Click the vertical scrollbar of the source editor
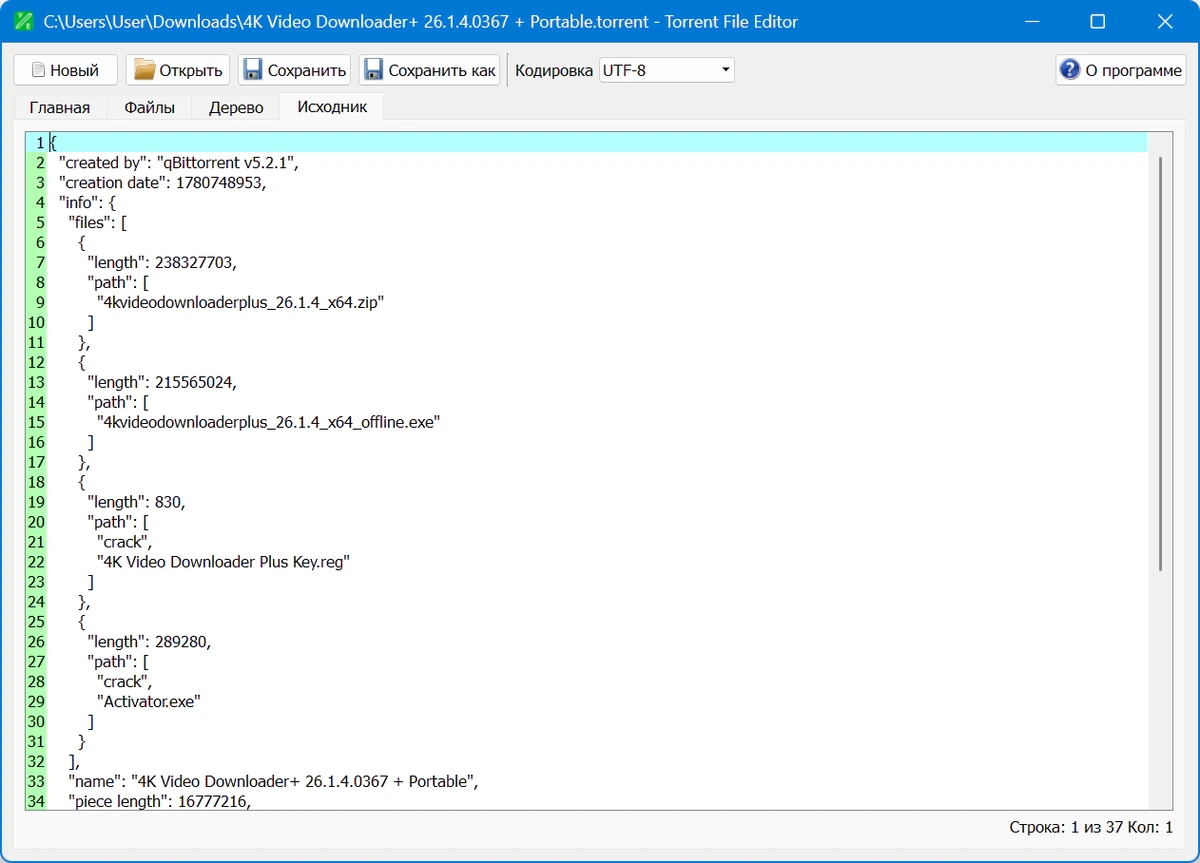1200x863 pixels. point(1160,364)
